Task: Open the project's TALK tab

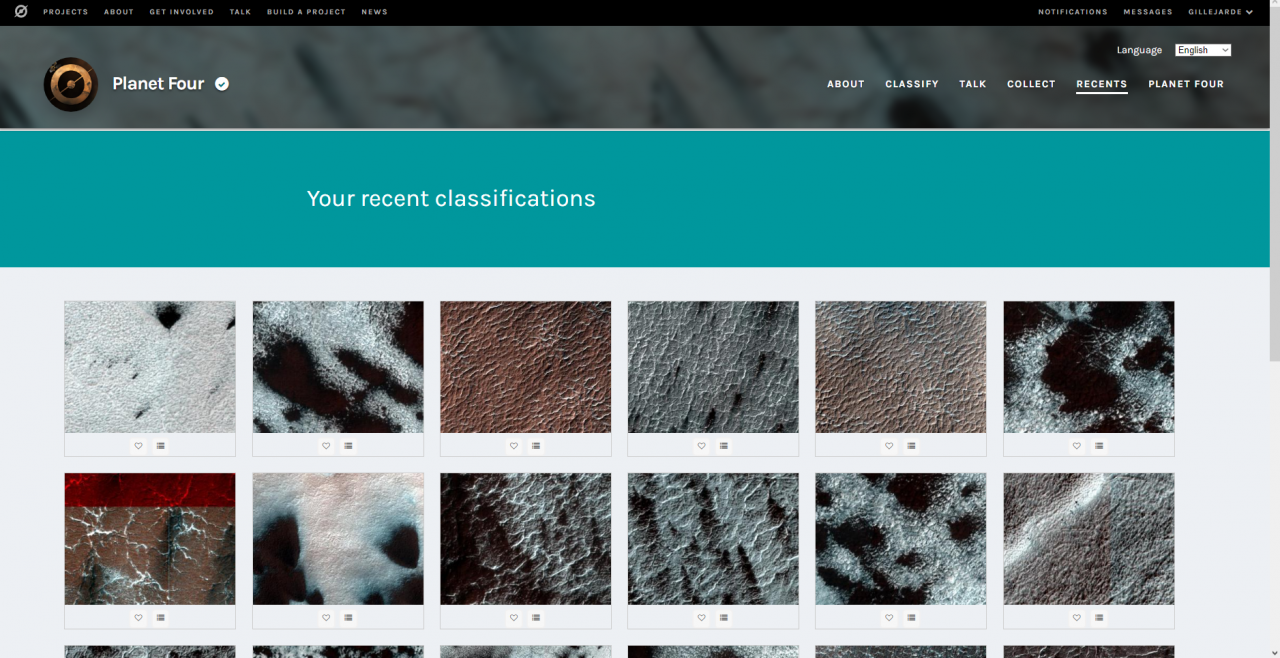Action: tap(973, 84)
